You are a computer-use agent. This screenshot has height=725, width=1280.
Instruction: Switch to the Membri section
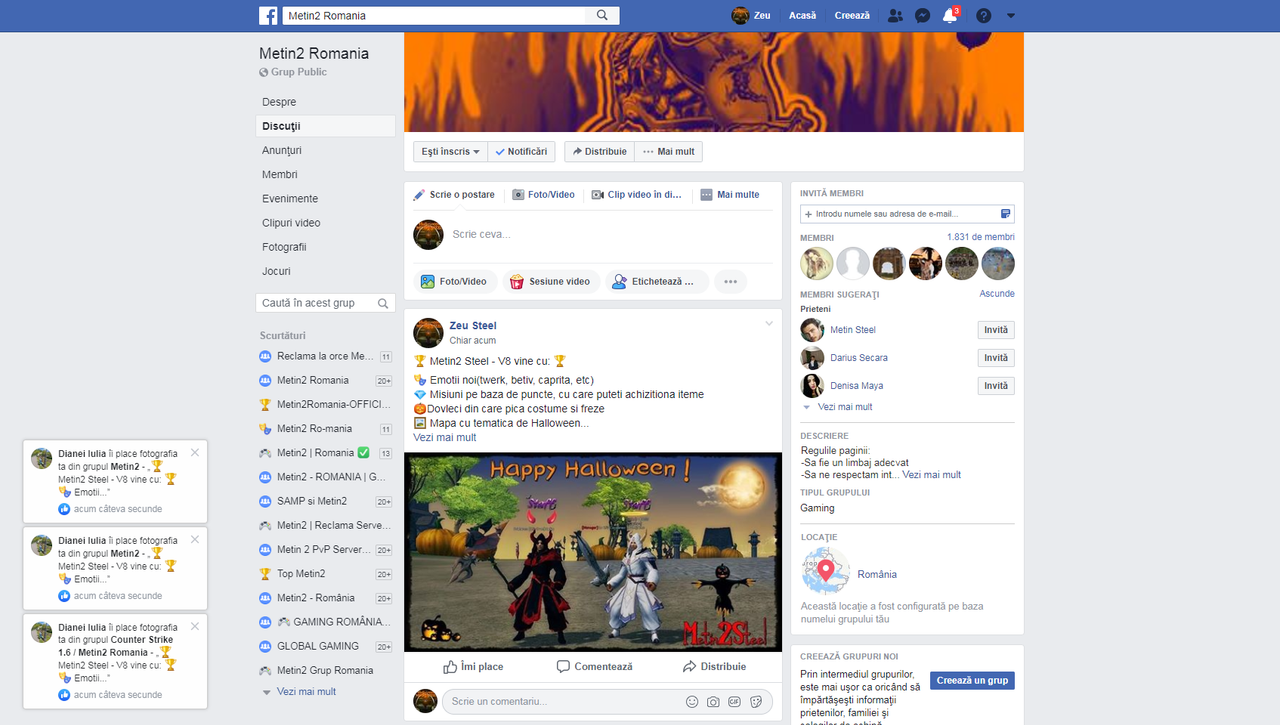coord(279,174)
